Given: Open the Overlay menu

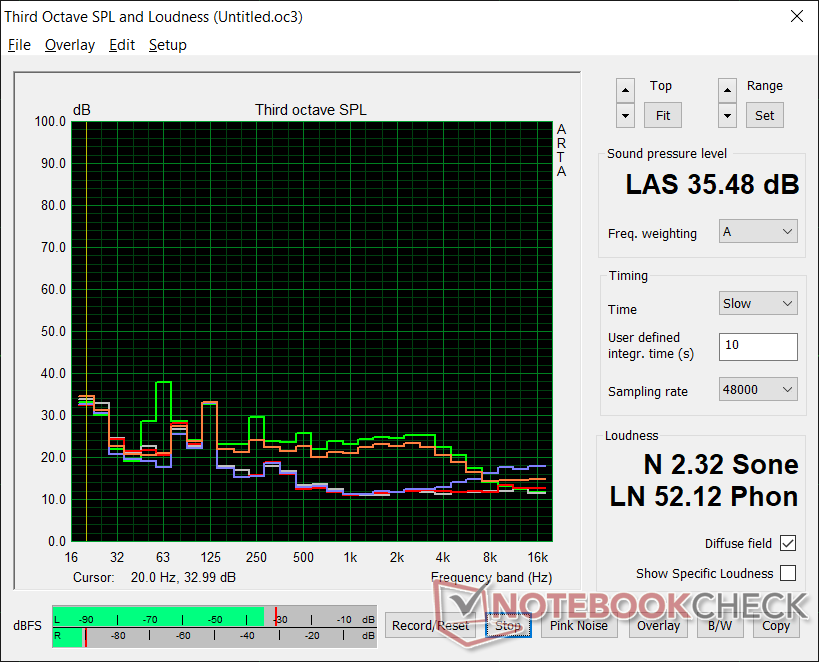Looking at the screenshot, I should pyautogui.click(x=69, y=45).
